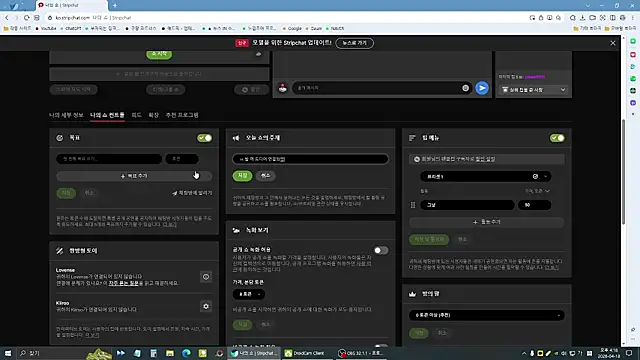Click the blue send message arrow icon
This screenshot has width=640, height=360.
(x=482, y=88)
